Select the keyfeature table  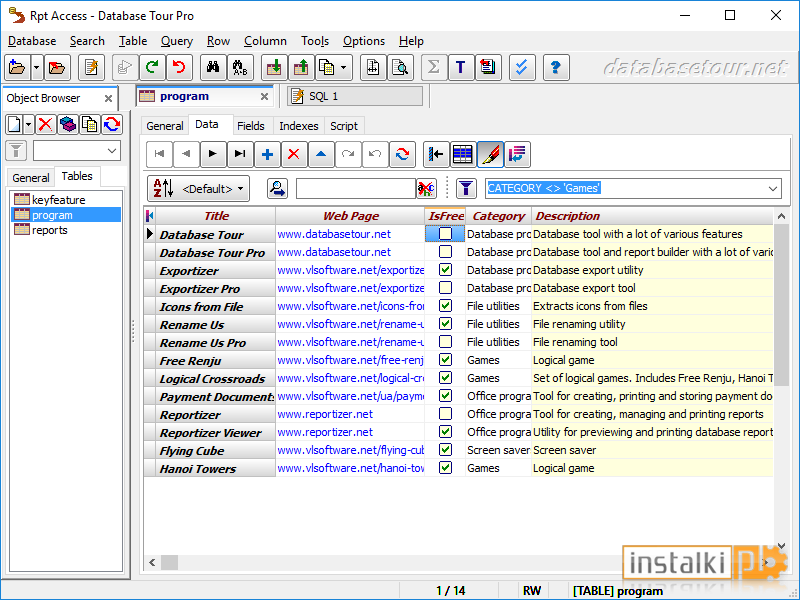[x=58, y=199]
